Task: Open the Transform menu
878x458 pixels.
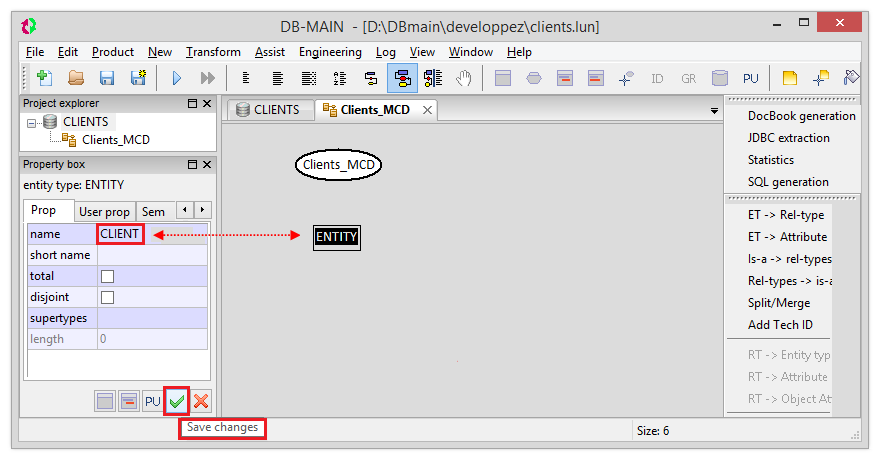Action: click(x=213, y=52)
